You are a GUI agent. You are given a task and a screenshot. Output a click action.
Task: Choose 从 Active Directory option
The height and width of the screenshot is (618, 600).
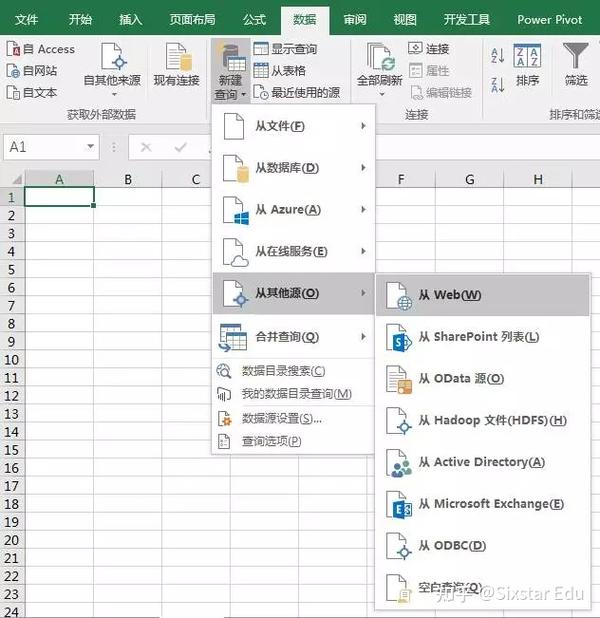(x=483, y=462)
